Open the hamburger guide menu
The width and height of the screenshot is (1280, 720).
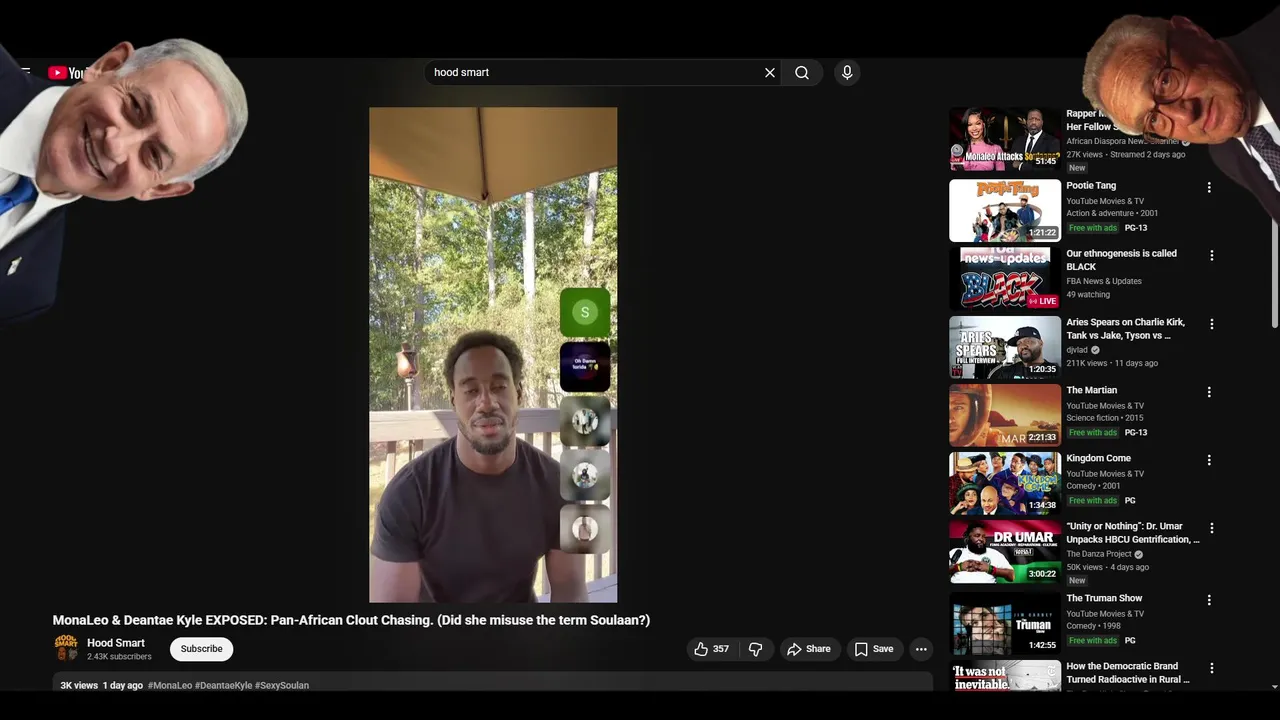tap(25, 73)
